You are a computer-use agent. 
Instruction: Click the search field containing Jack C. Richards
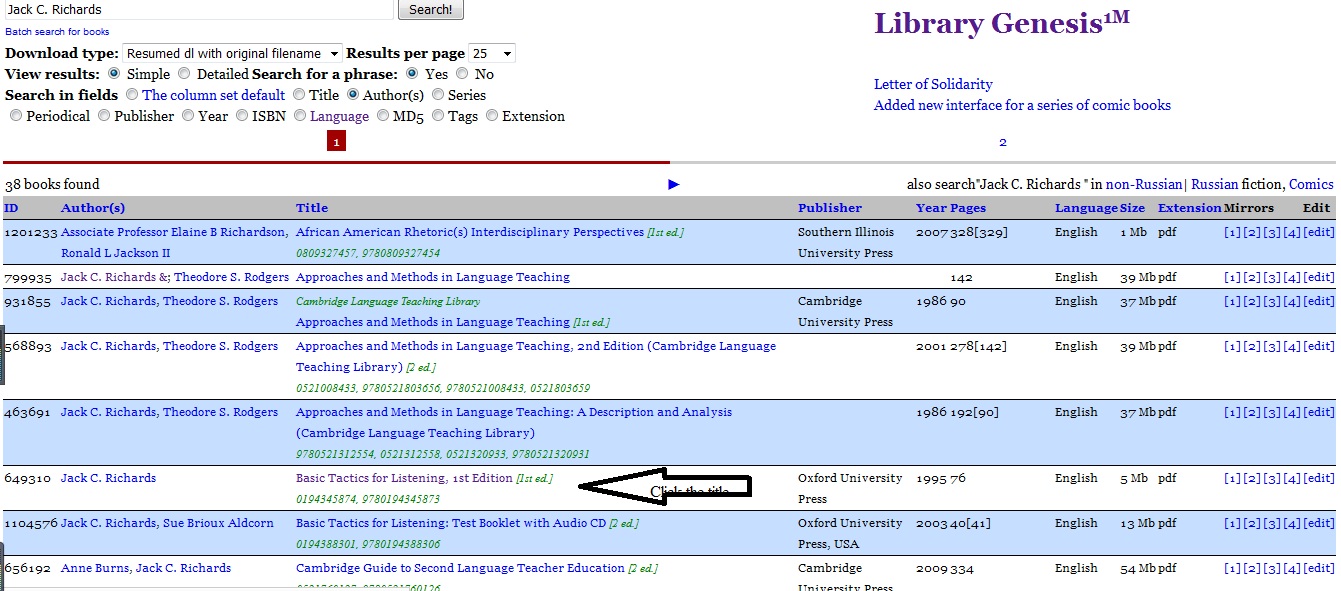[x=198, y=9]
